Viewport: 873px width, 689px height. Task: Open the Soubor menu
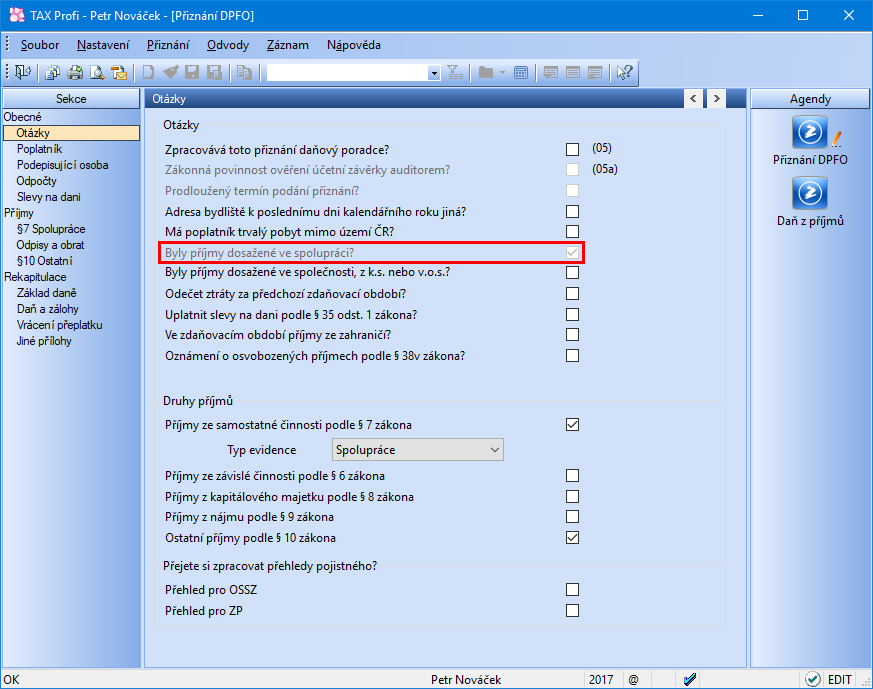coord(40,45)
